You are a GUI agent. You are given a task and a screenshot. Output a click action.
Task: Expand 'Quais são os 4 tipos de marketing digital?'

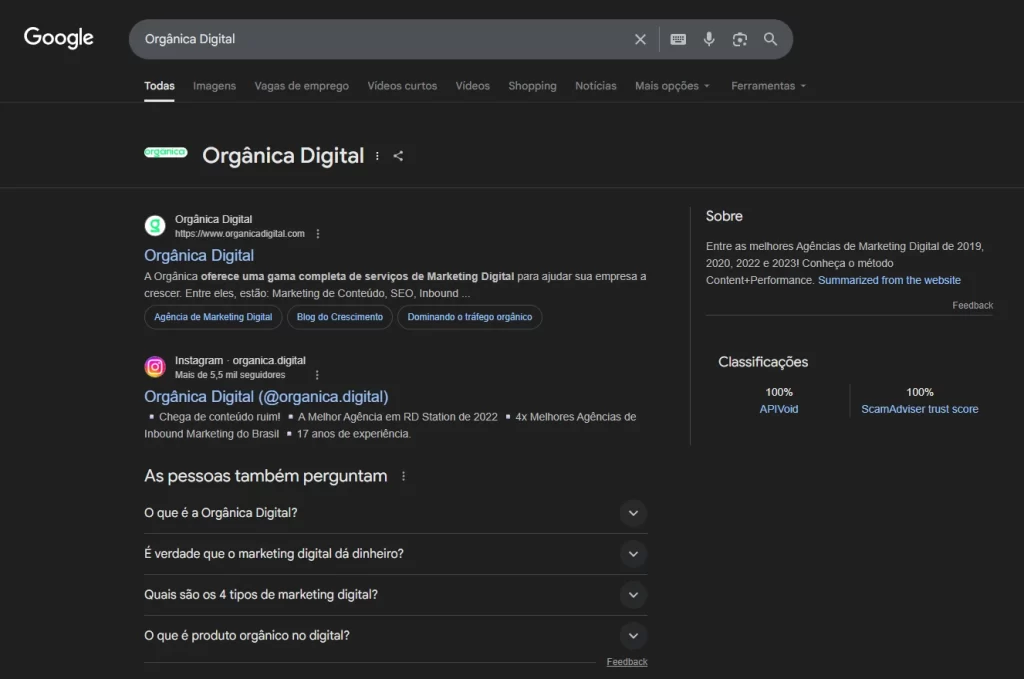click(633, 594)
